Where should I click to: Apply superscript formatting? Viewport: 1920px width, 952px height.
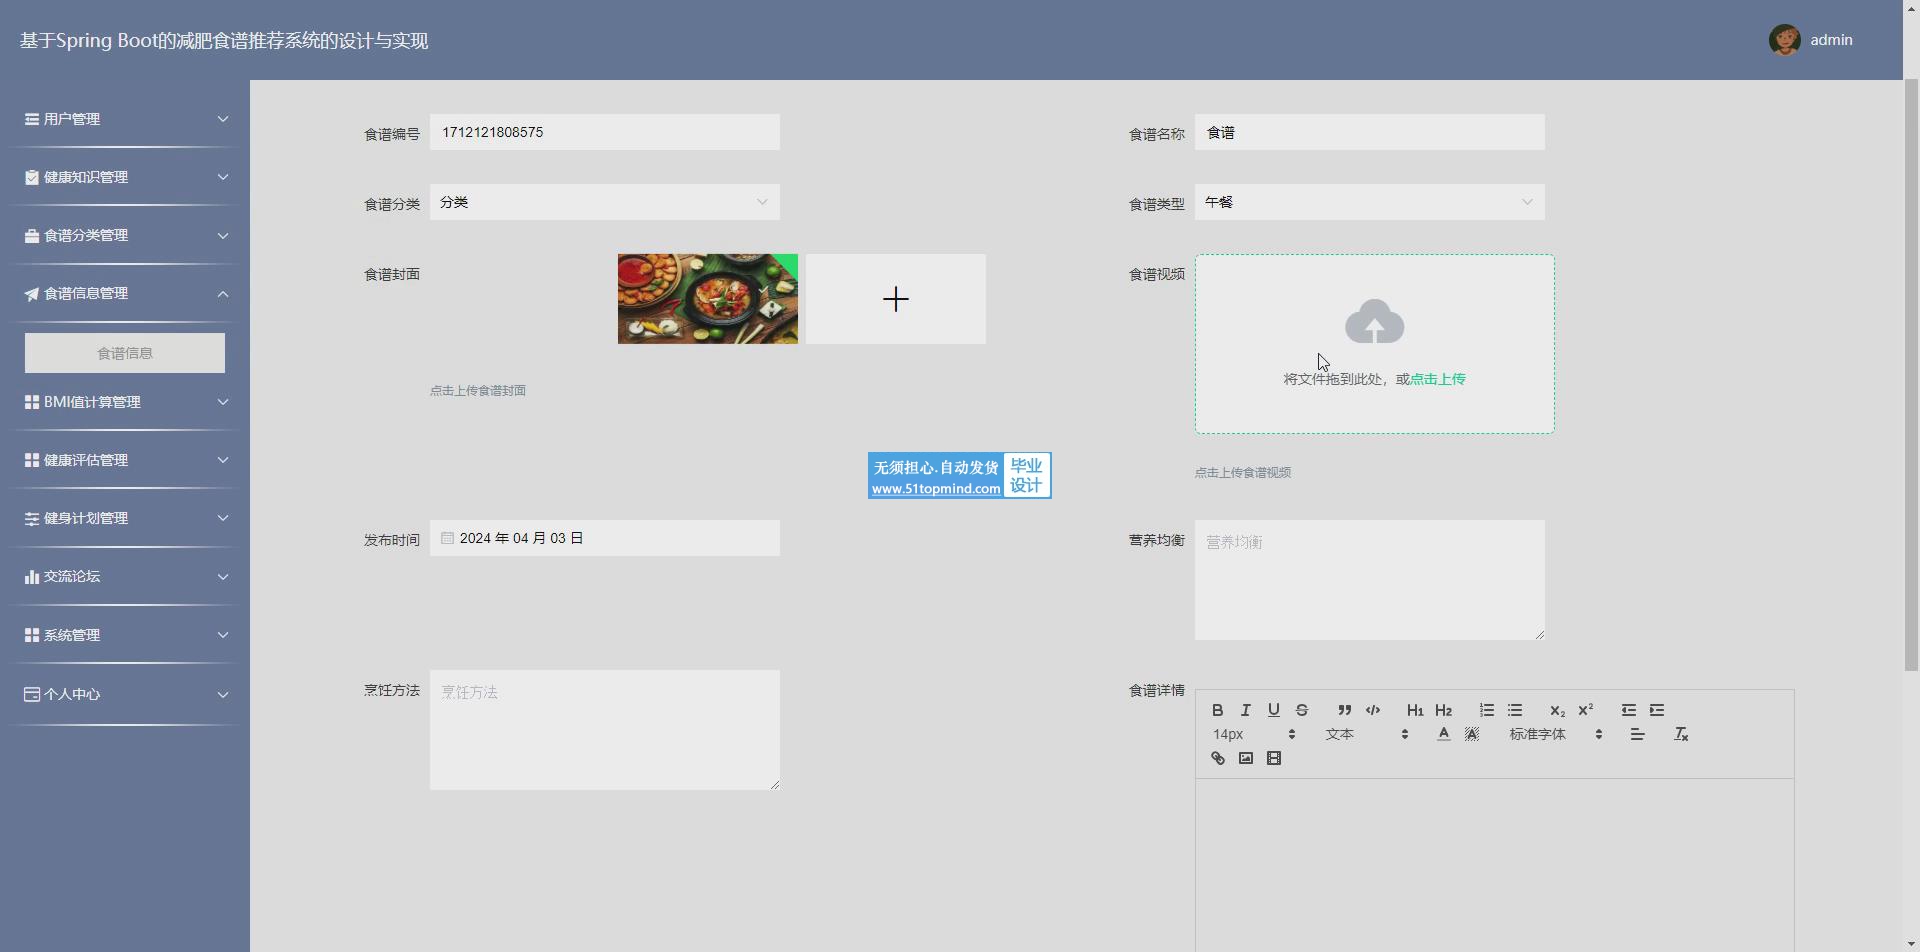click(1585, 710)
